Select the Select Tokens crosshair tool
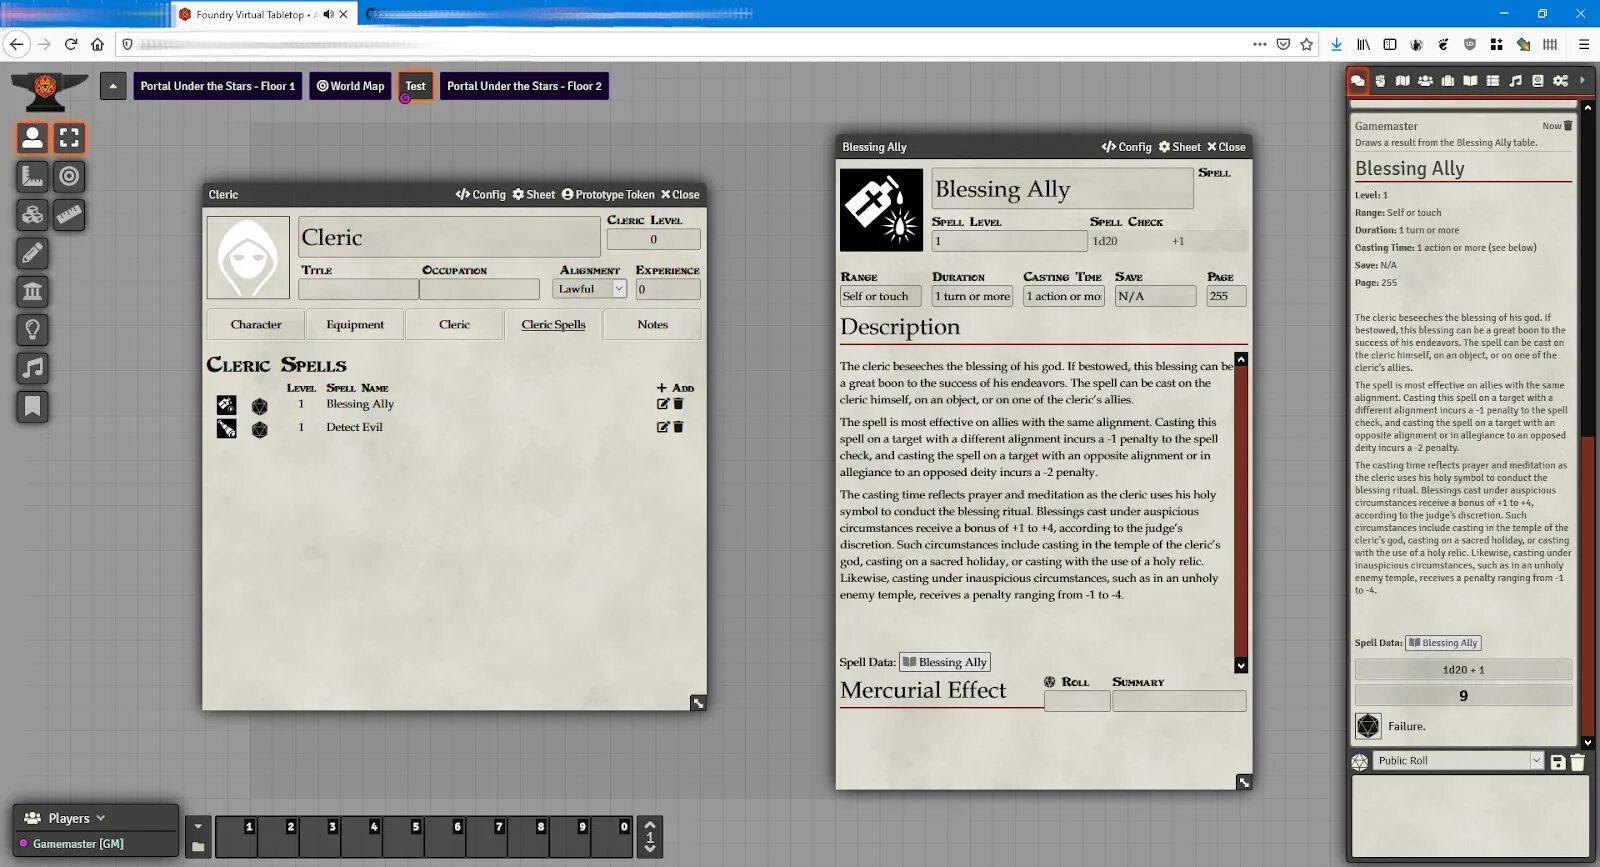This screenshot has width=1600, height=867. coord(69,138)
